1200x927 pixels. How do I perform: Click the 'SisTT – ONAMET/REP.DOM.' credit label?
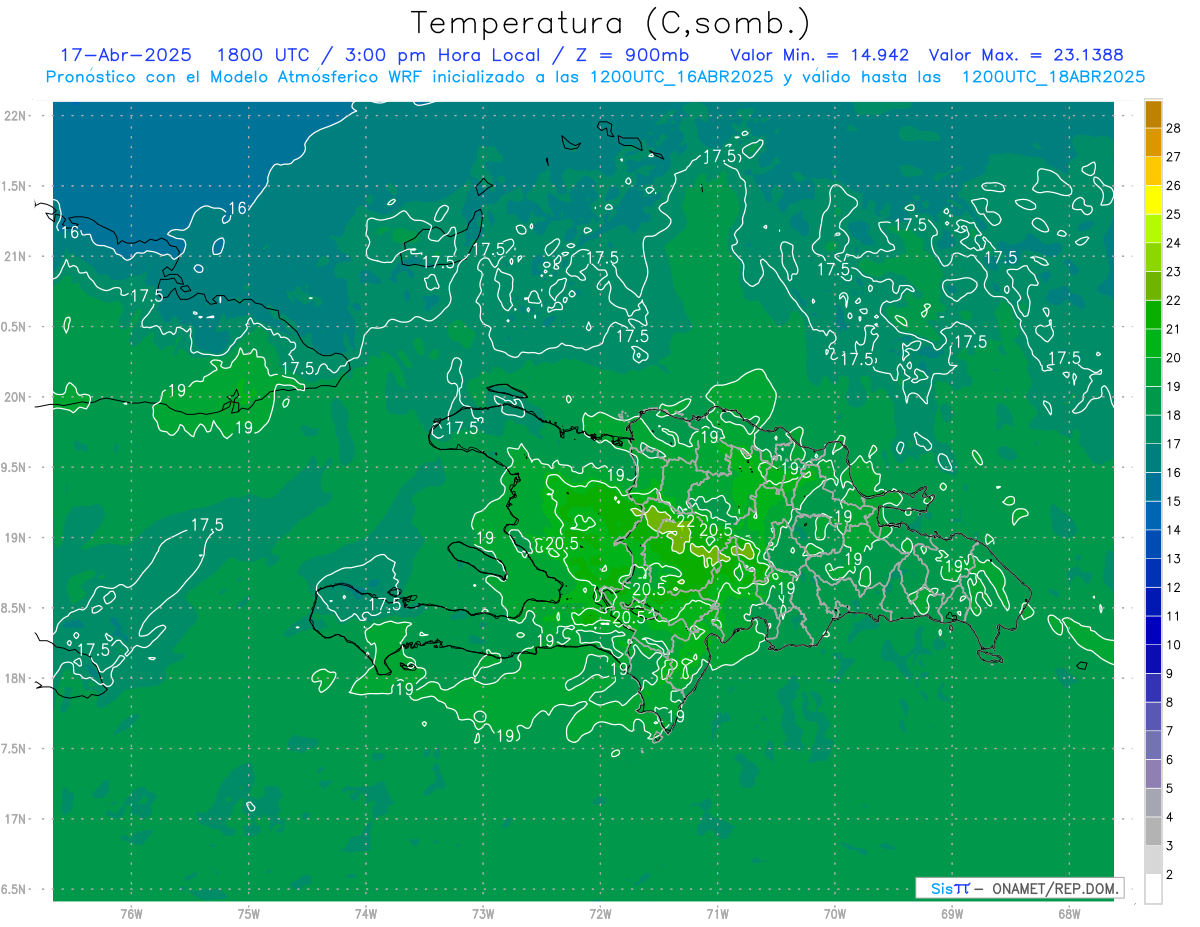[x=1020, y=888]
